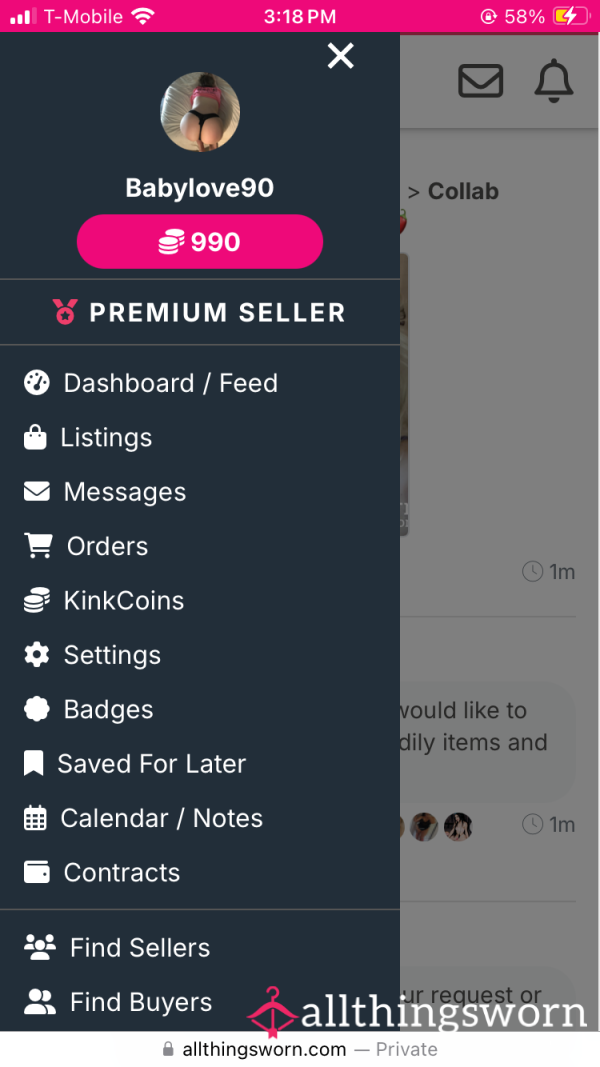This screenshot has height=1067, width=600.
Task: Click the Badges seal icon
Action: click(37, 709)
